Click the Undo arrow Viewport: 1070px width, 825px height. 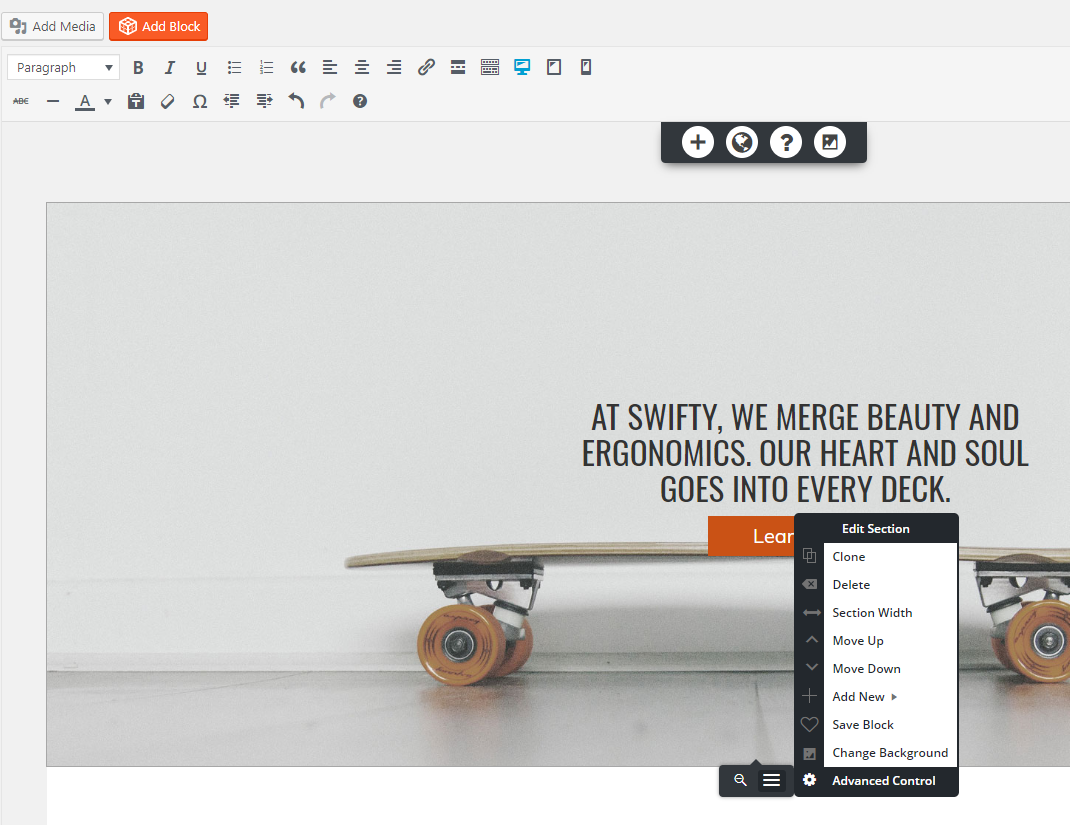[295, 101]
